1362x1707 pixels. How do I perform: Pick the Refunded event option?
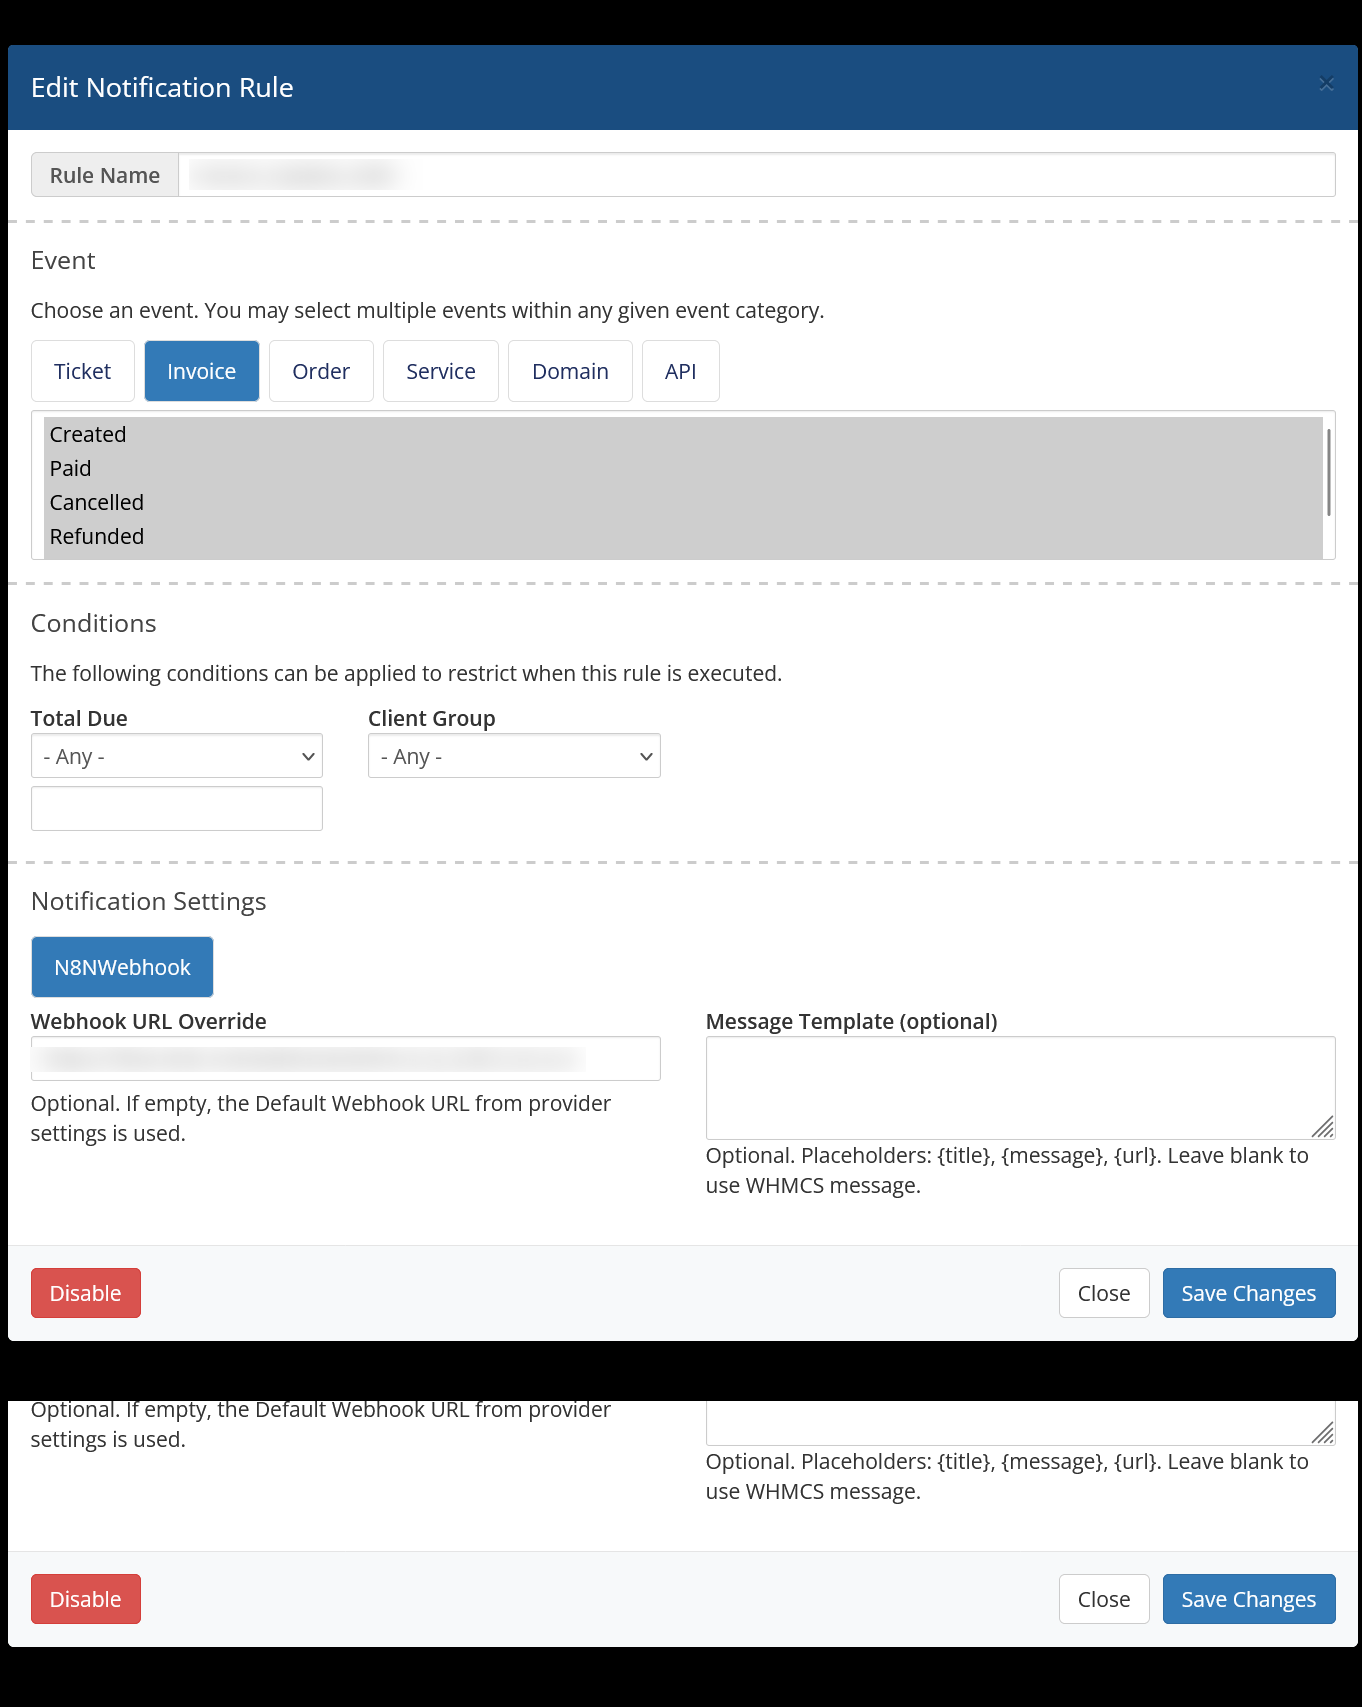[x=97, y=537]
